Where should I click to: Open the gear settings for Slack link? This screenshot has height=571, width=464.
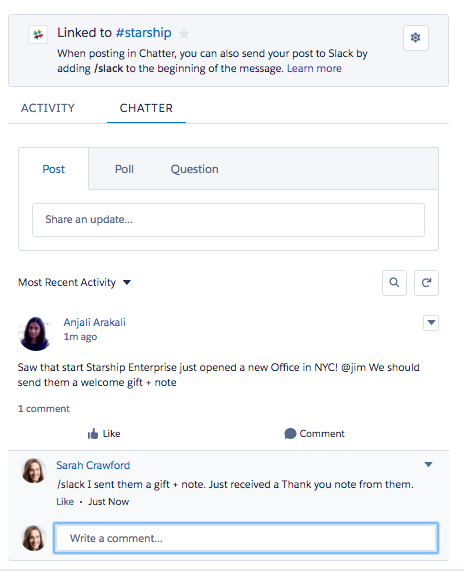[416, 38]
